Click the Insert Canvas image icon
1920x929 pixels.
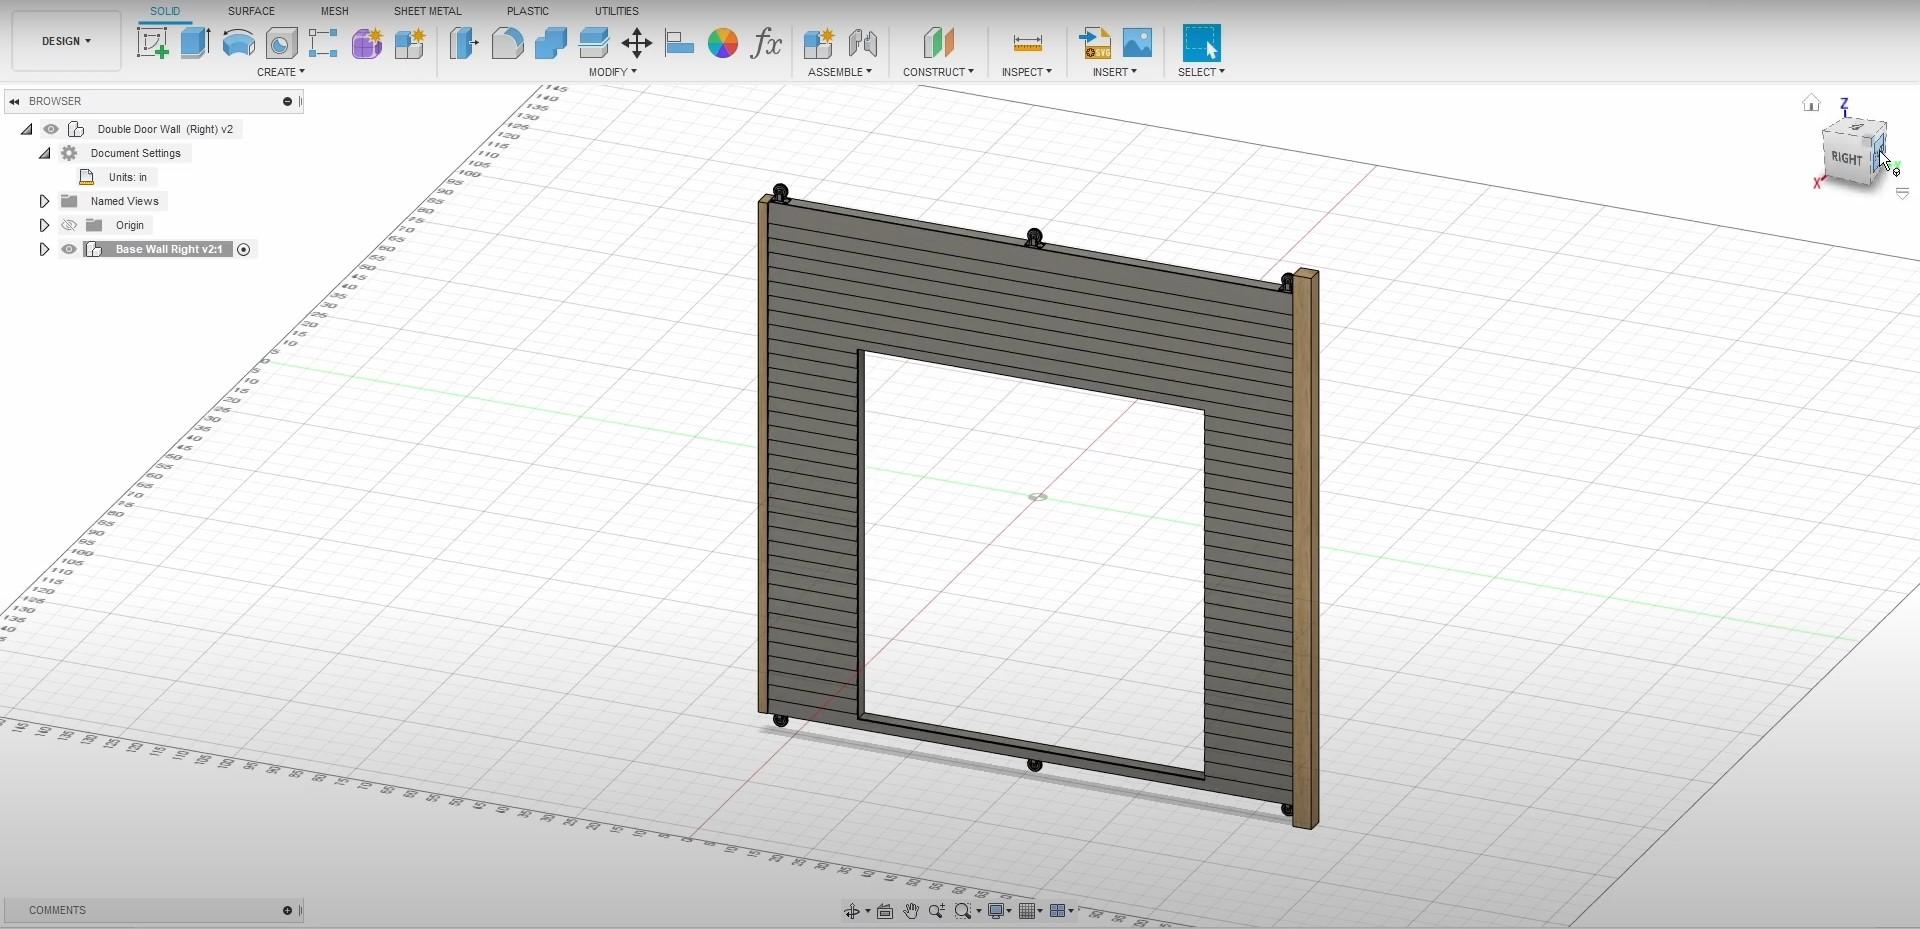click(1137, 43)
